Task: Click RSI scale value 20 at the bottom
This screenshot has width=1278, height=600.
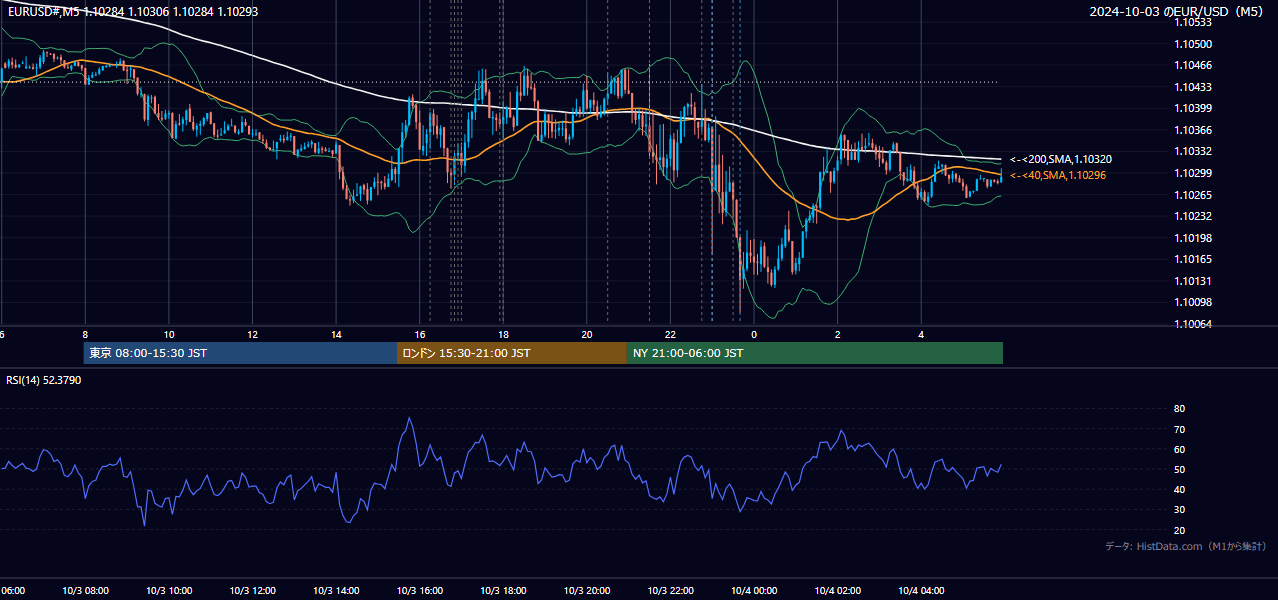Action: click(x=1180, y=530)
